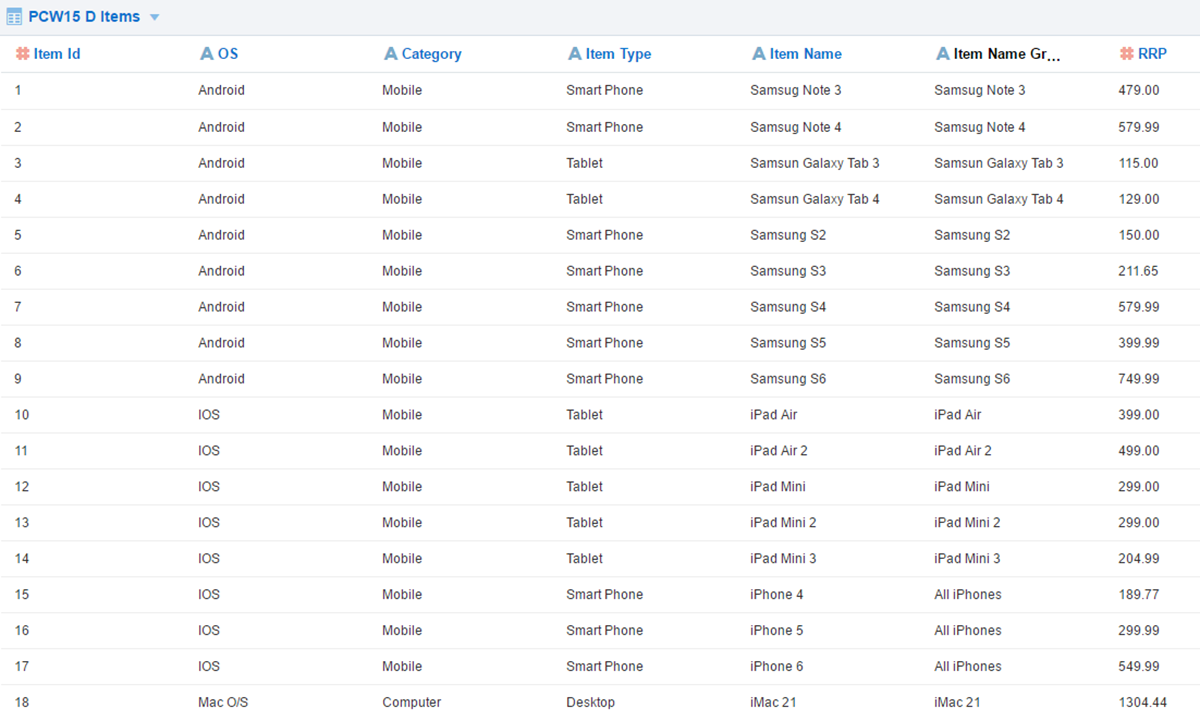Click the number type icon for Item Id
Viewport: 1200px width, 720px height.
(22, 54)
